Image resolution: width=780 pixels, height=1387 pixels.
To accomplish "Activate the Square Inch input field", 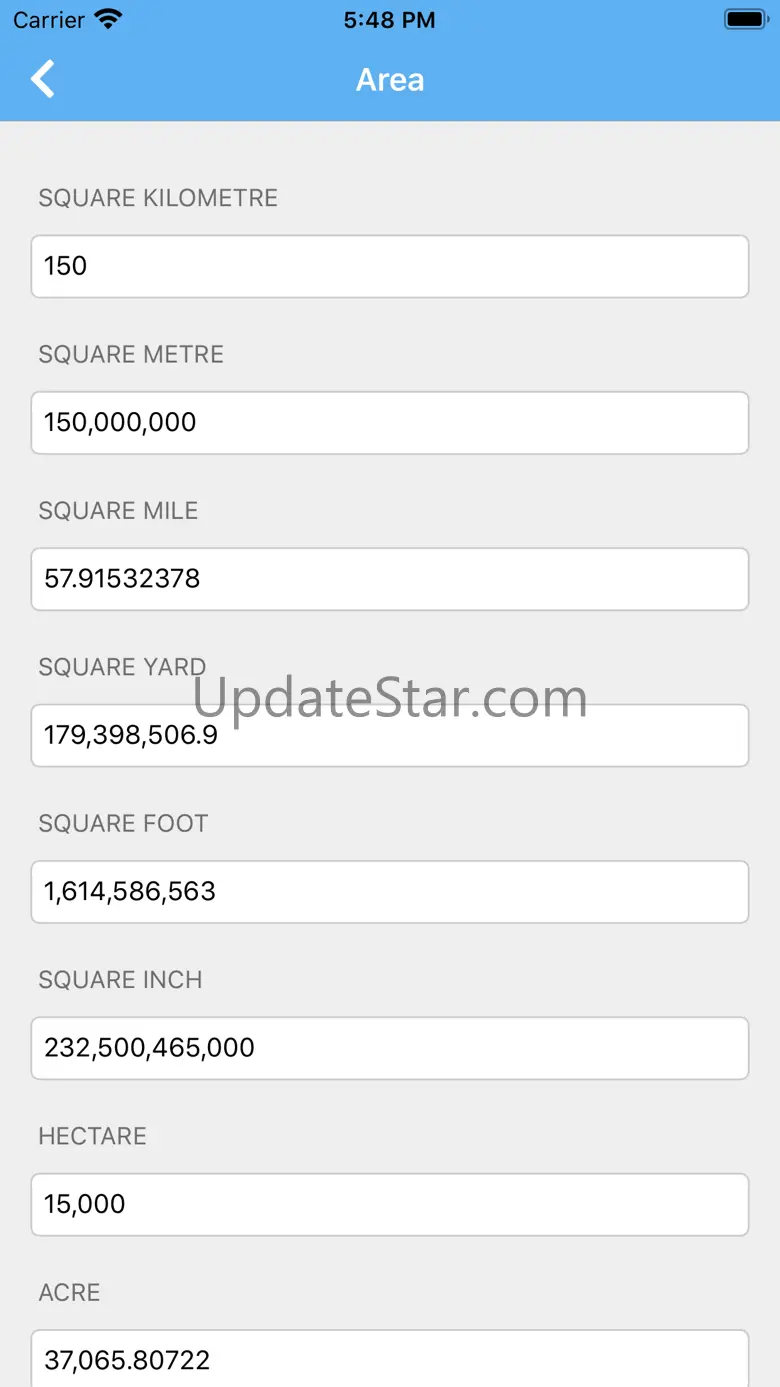I will point(390,1048).
